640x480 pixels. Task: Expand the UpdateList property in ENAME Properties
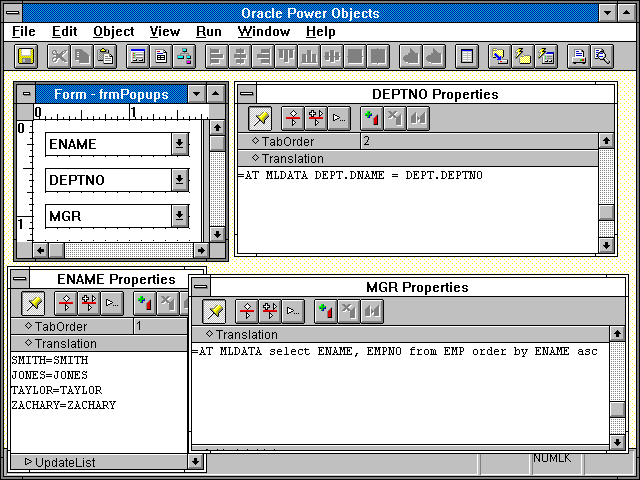[27, 462]
